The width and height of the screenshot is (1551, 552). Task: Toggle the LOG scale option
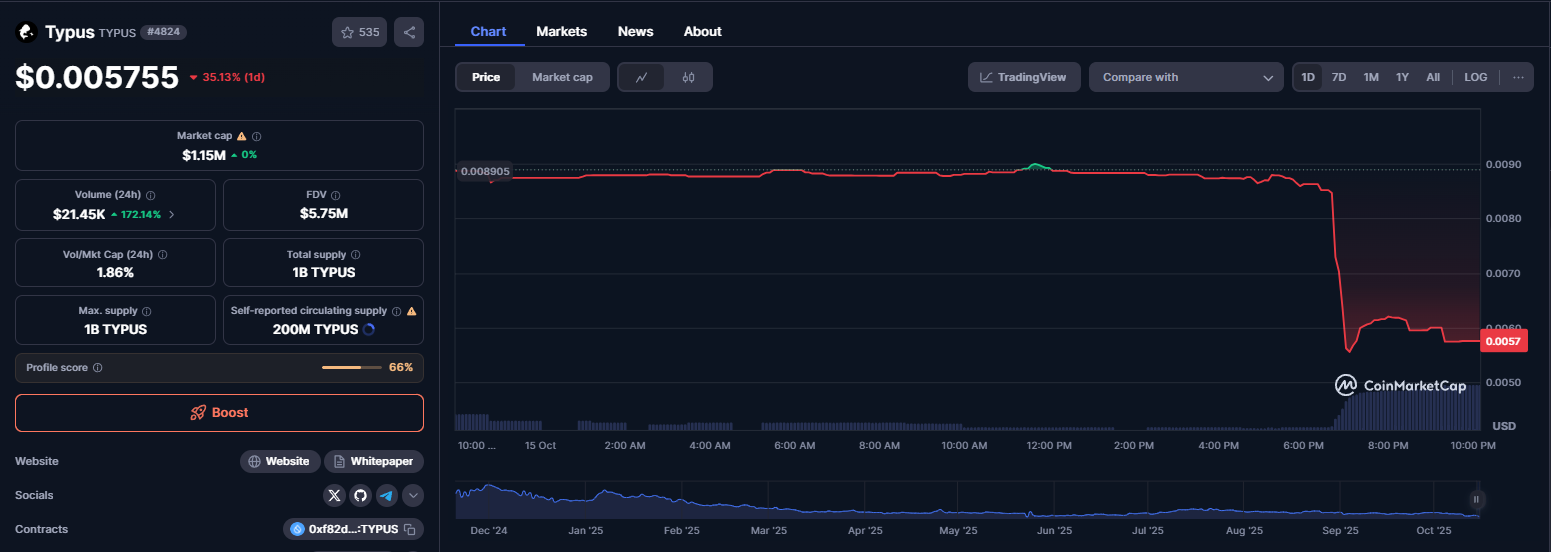[1475, 77]
